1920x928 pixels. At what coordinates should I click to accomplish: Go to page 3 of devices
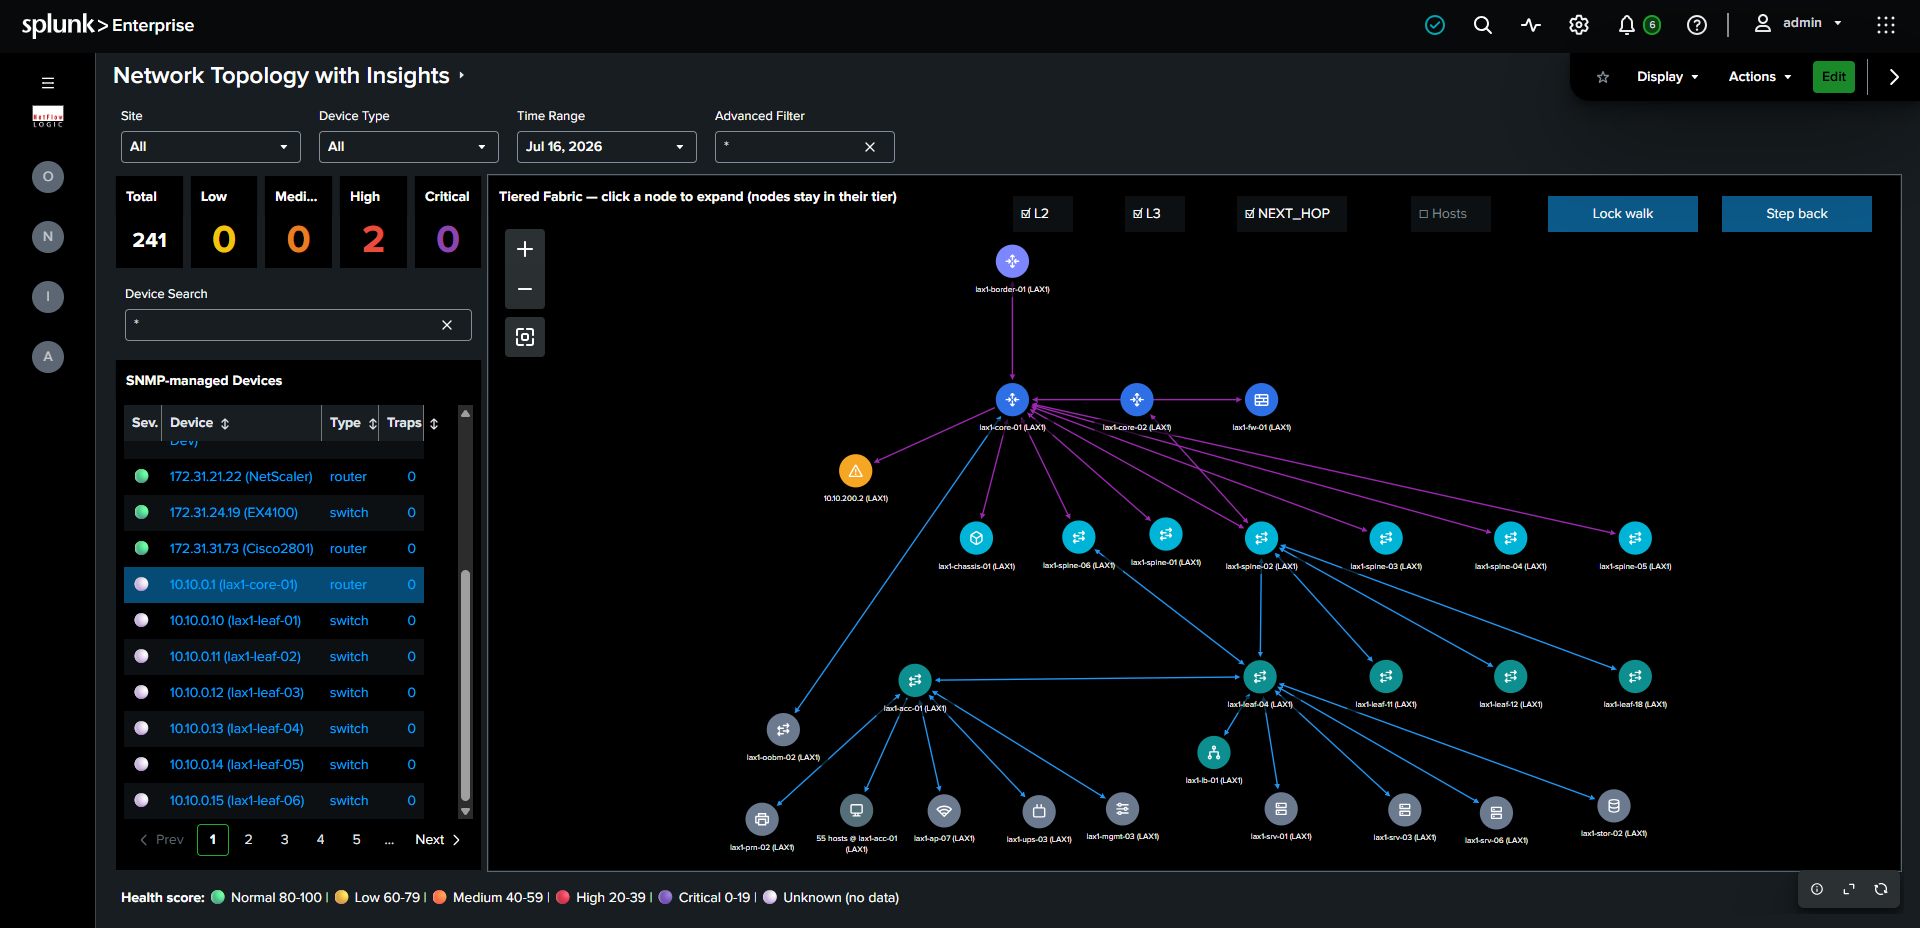285,840
